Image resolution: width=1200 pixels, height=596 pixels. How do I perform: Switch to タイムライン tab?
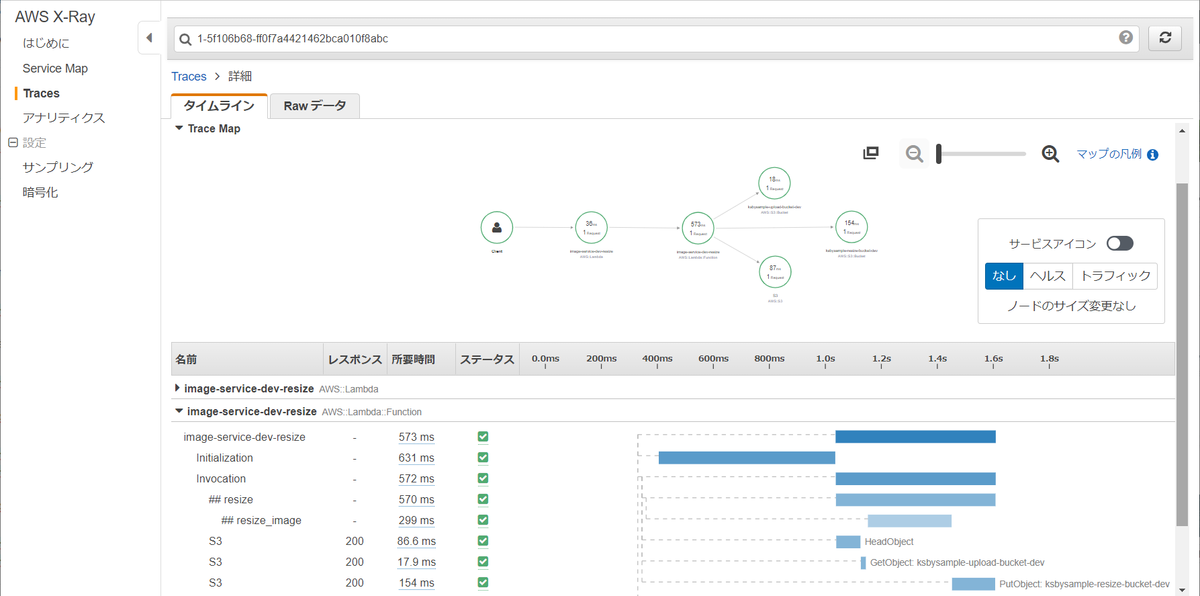219,106
